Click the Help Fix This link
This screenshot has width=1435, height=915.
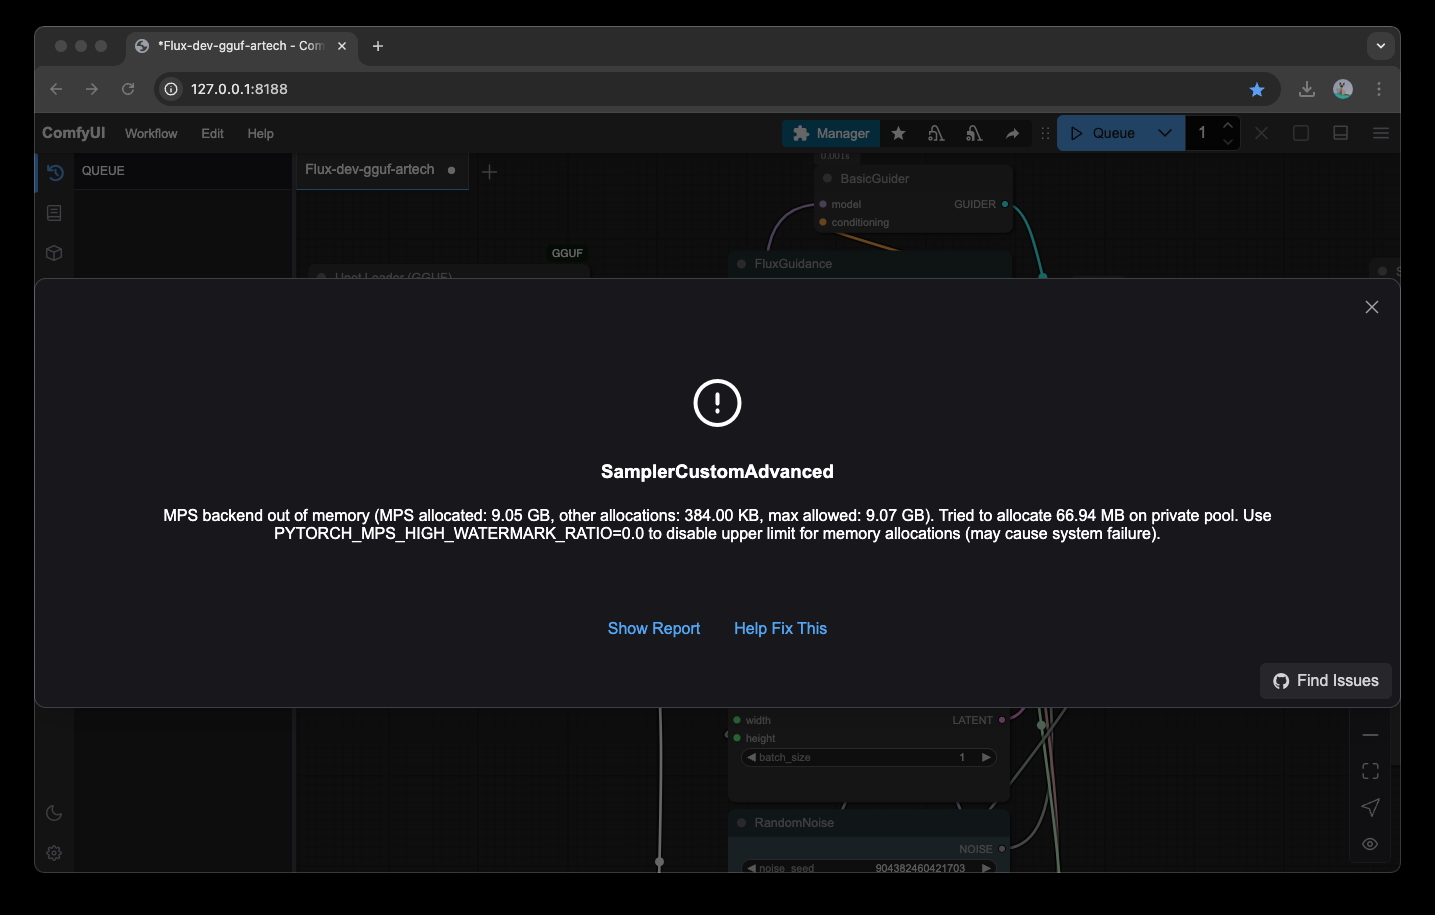coord(780,628)
